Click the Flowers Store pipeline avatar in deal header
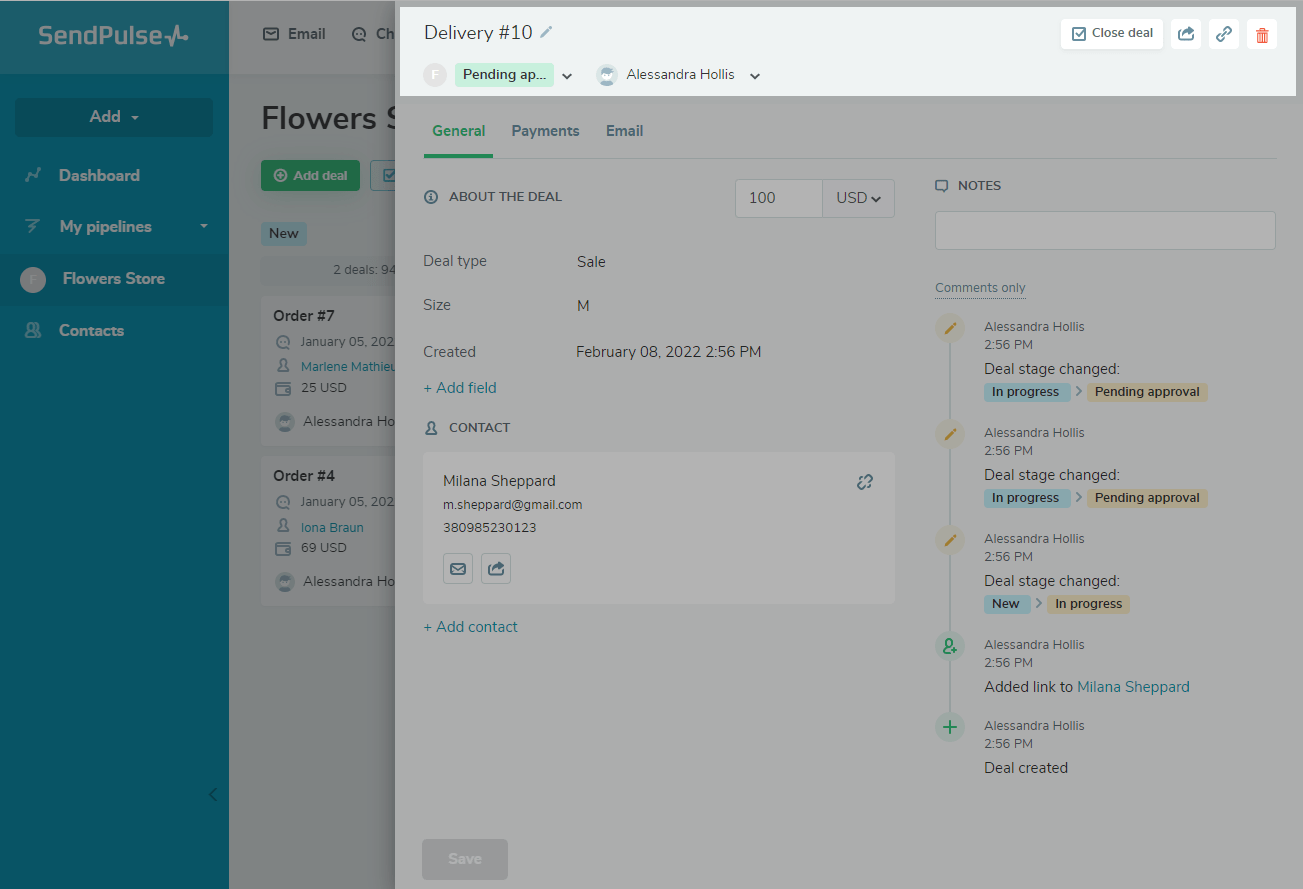 [x=435, y=75]
